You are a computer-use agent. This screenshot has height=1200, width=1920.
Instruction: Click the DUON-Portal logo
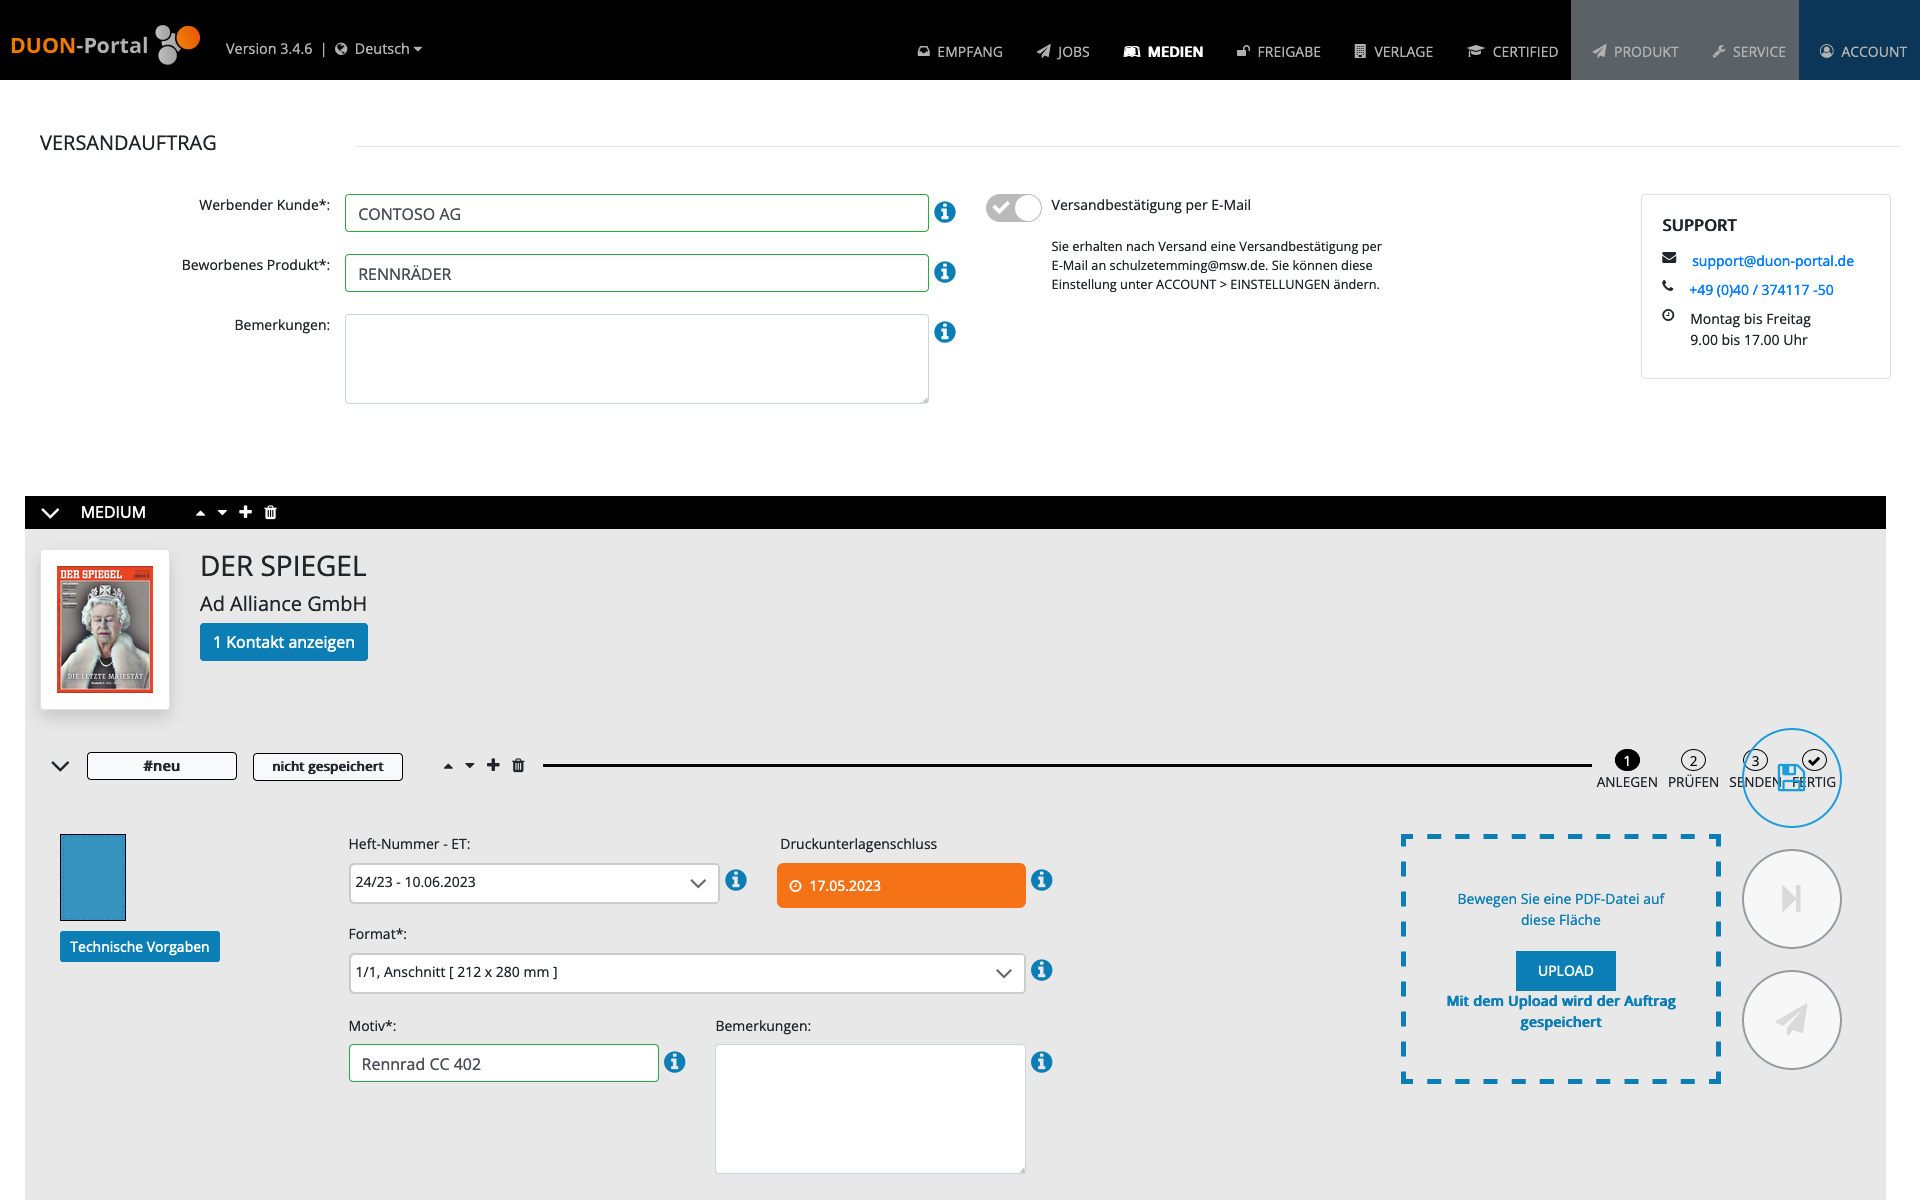tap(105, 45)
